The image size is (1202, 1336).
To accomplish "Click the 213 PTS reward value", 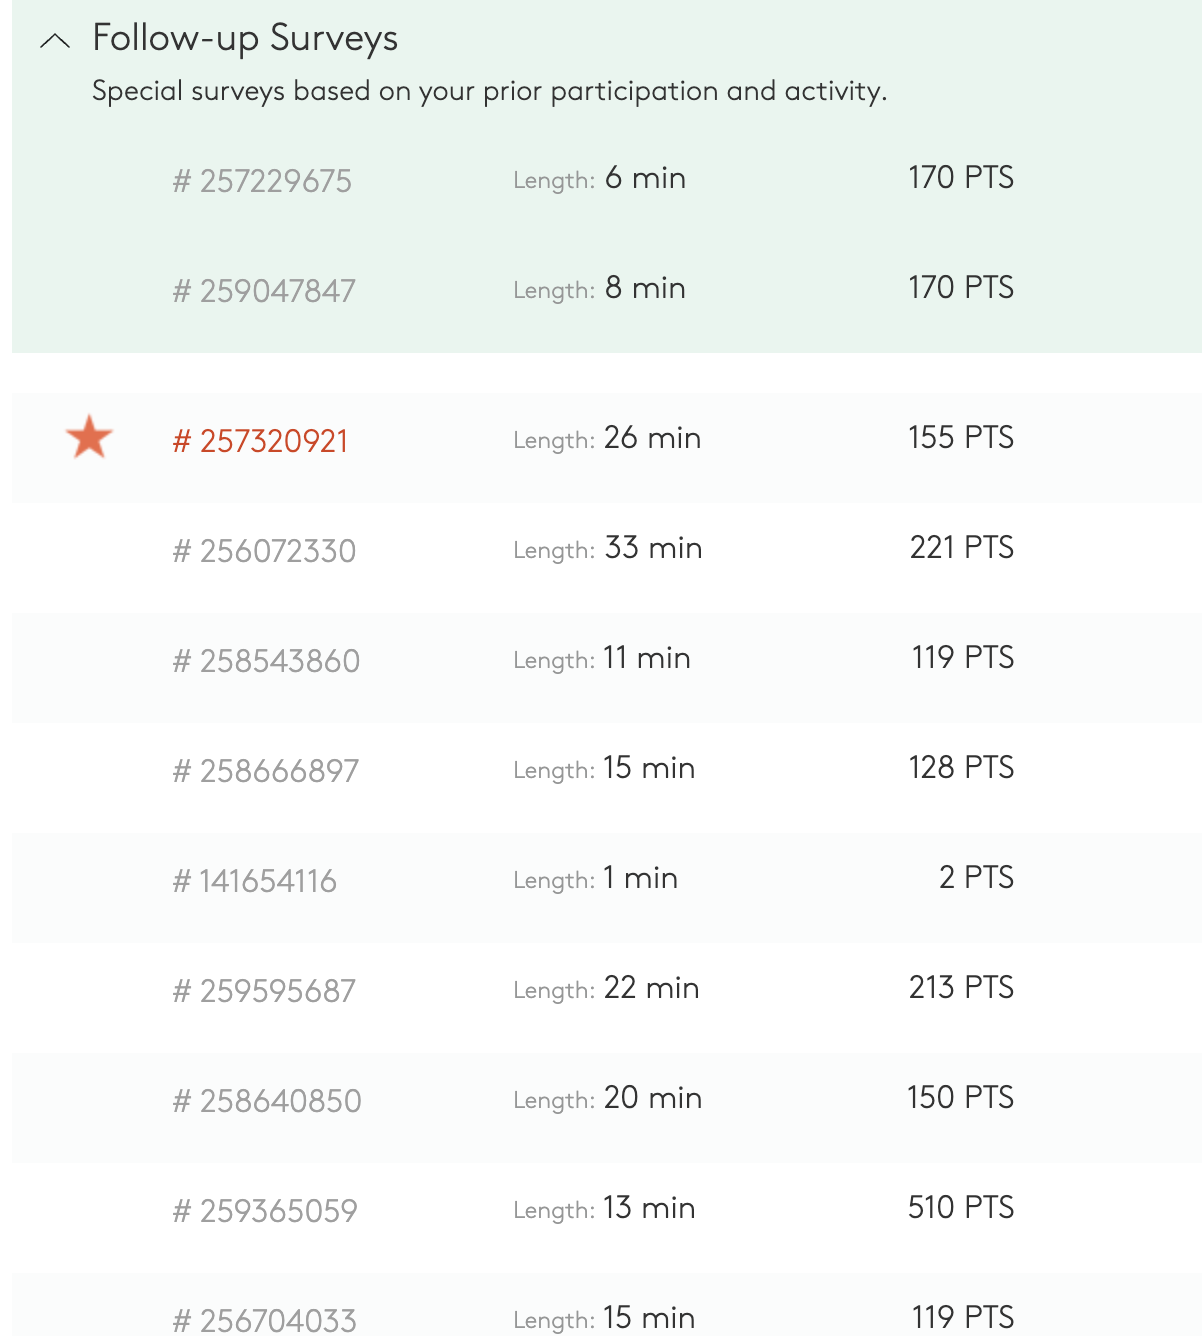I will [961, 987].
